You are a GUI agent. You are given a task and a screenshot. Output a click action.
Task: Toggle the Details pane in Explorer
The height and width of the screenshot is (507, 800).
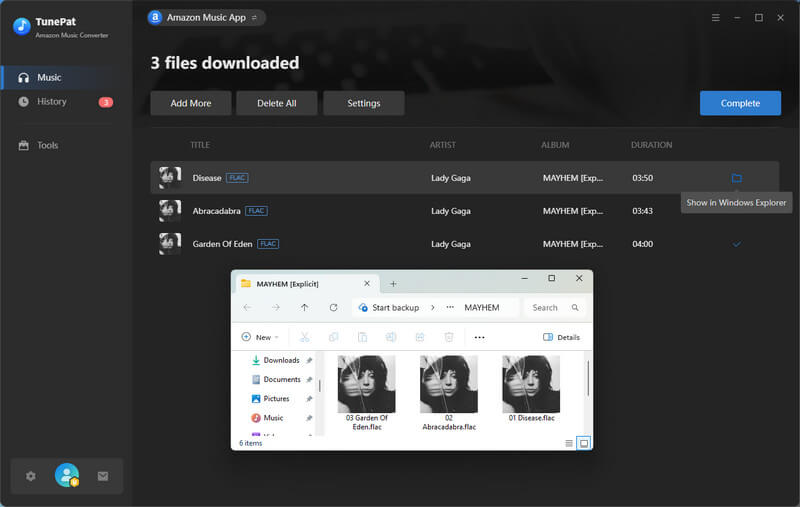(562, 337)
